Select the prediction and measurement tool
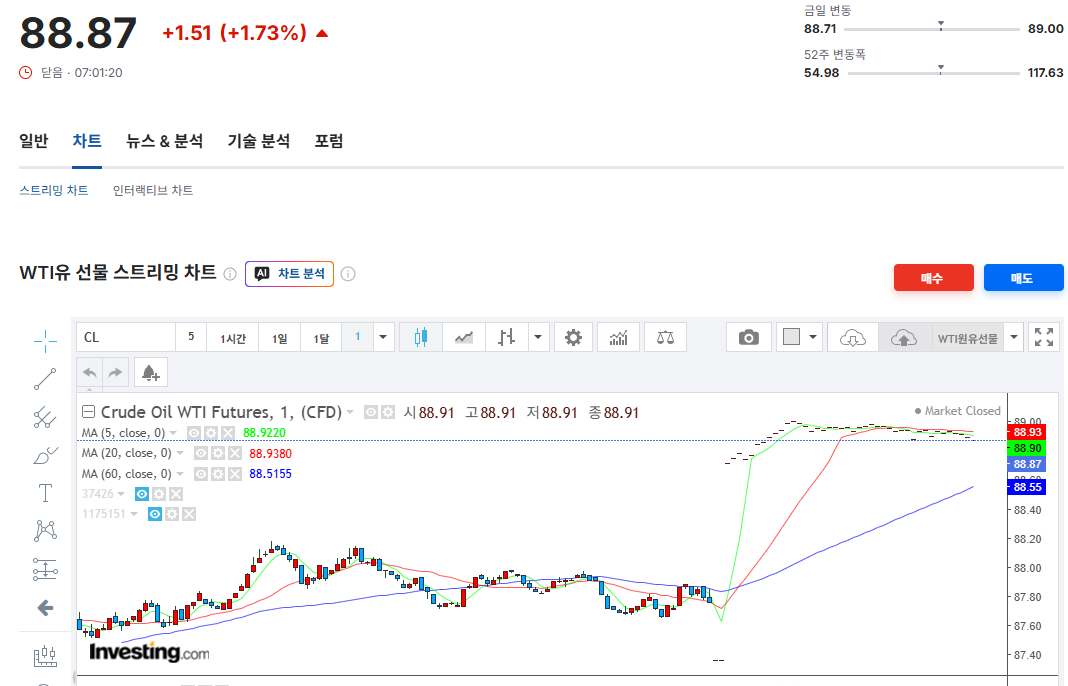Viewport: 1068px width, 686px height. pyautogui.click(x=46, y=569)
